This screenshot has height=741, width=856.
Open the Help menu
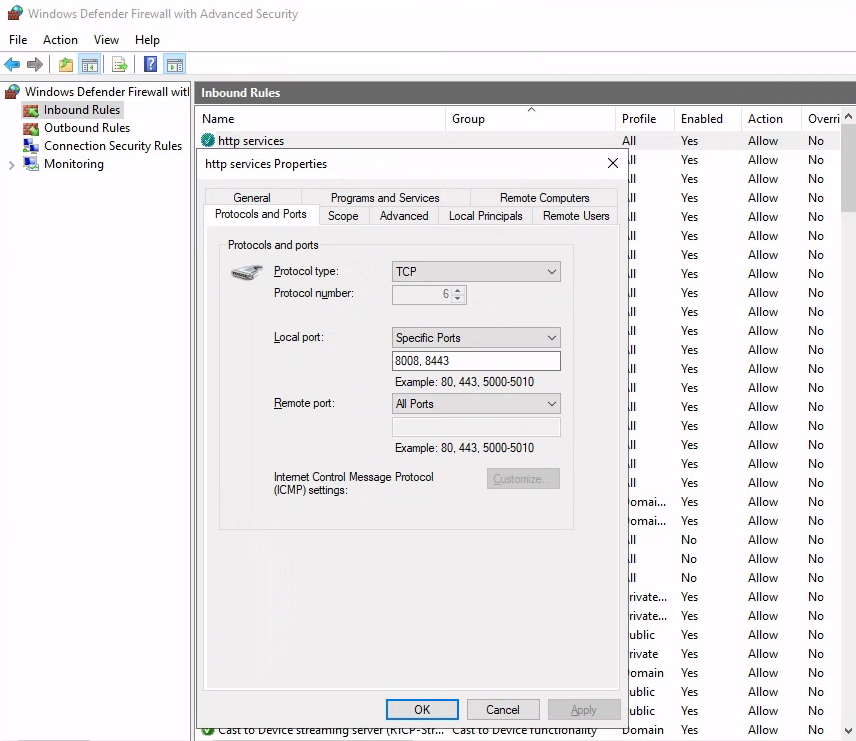point(147,40)
